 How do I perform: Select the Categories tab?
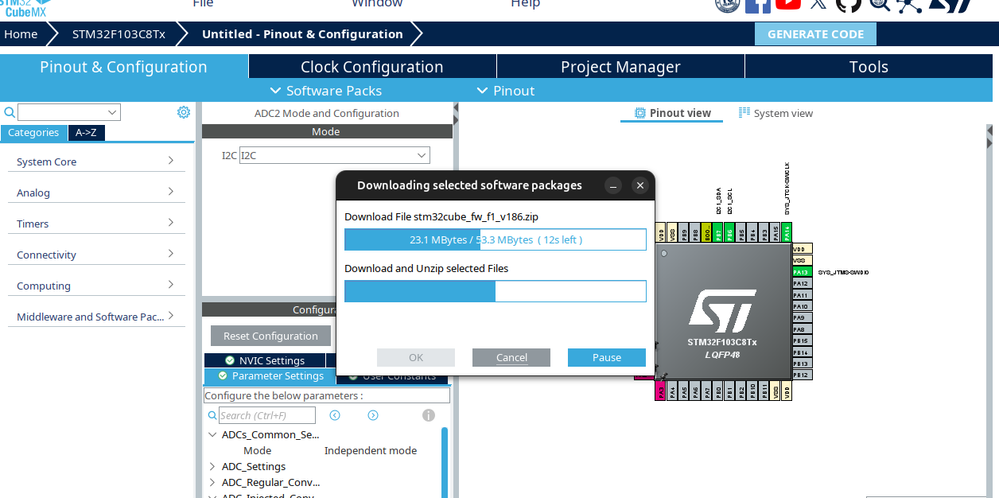pos(33,132)
